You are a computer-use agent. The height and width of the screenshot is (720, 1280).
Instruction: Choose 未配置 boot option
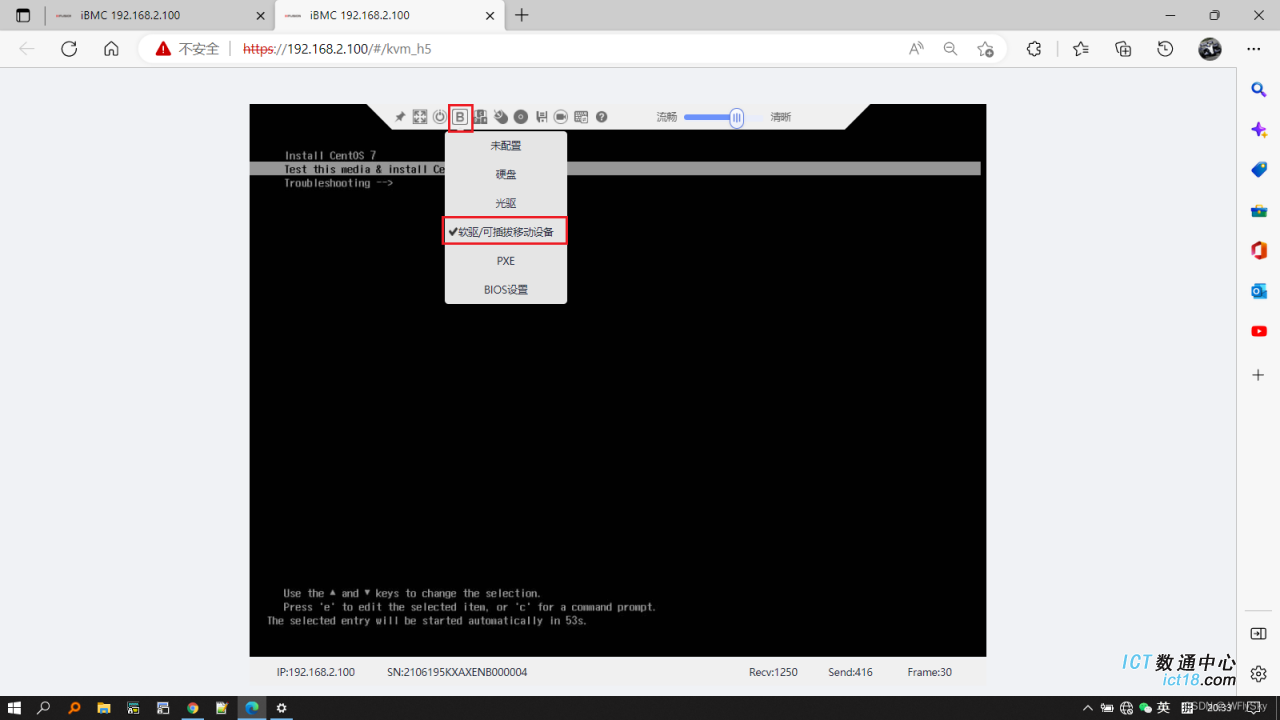(506, 145)
